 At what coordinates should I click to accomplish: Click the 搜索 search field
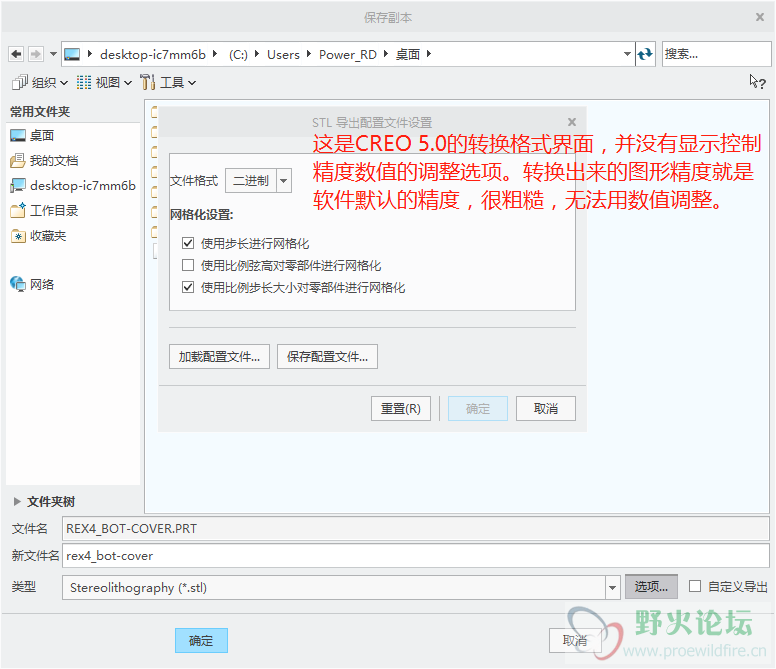click(x=716, y=54)
